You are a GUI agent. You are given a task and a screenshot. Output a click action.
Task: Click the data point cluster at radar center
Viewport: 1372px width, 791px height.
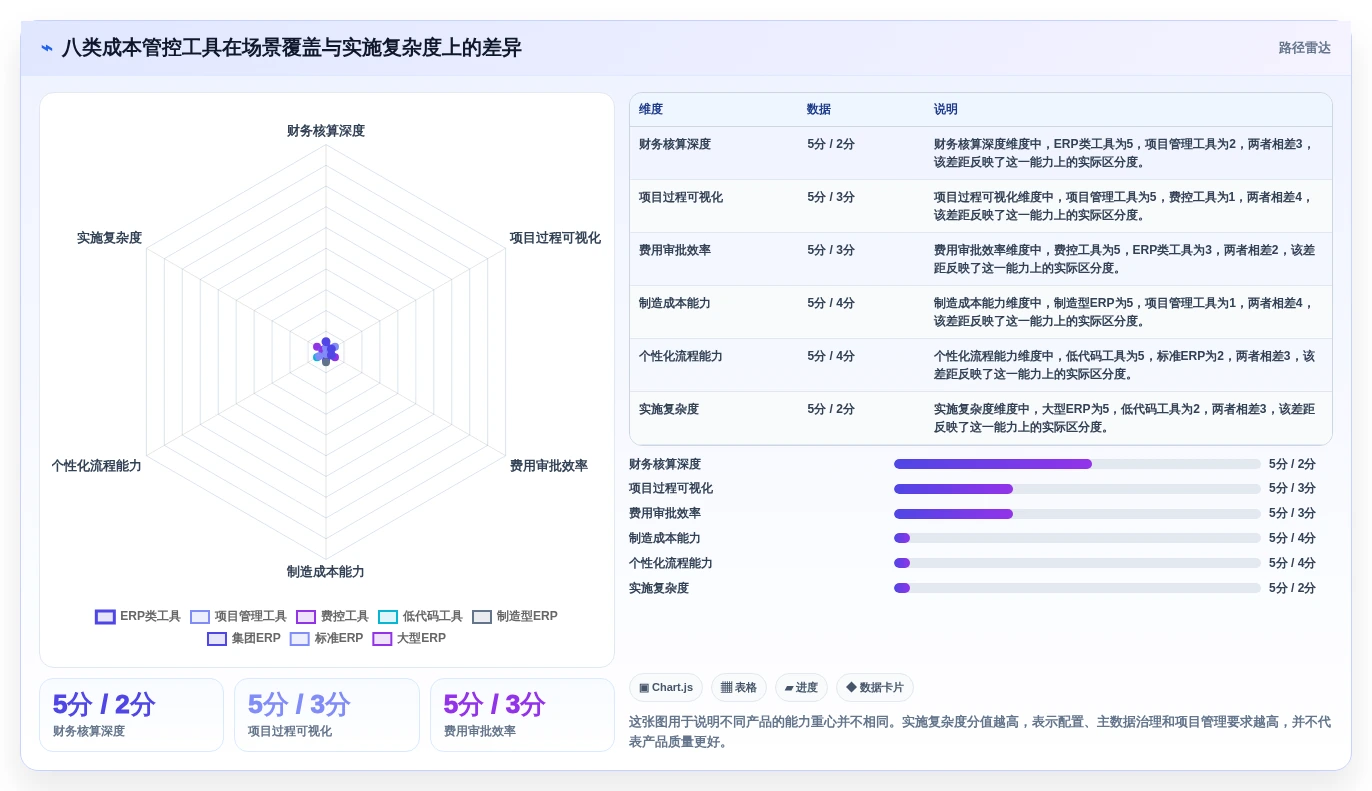(x=326, y=351)
